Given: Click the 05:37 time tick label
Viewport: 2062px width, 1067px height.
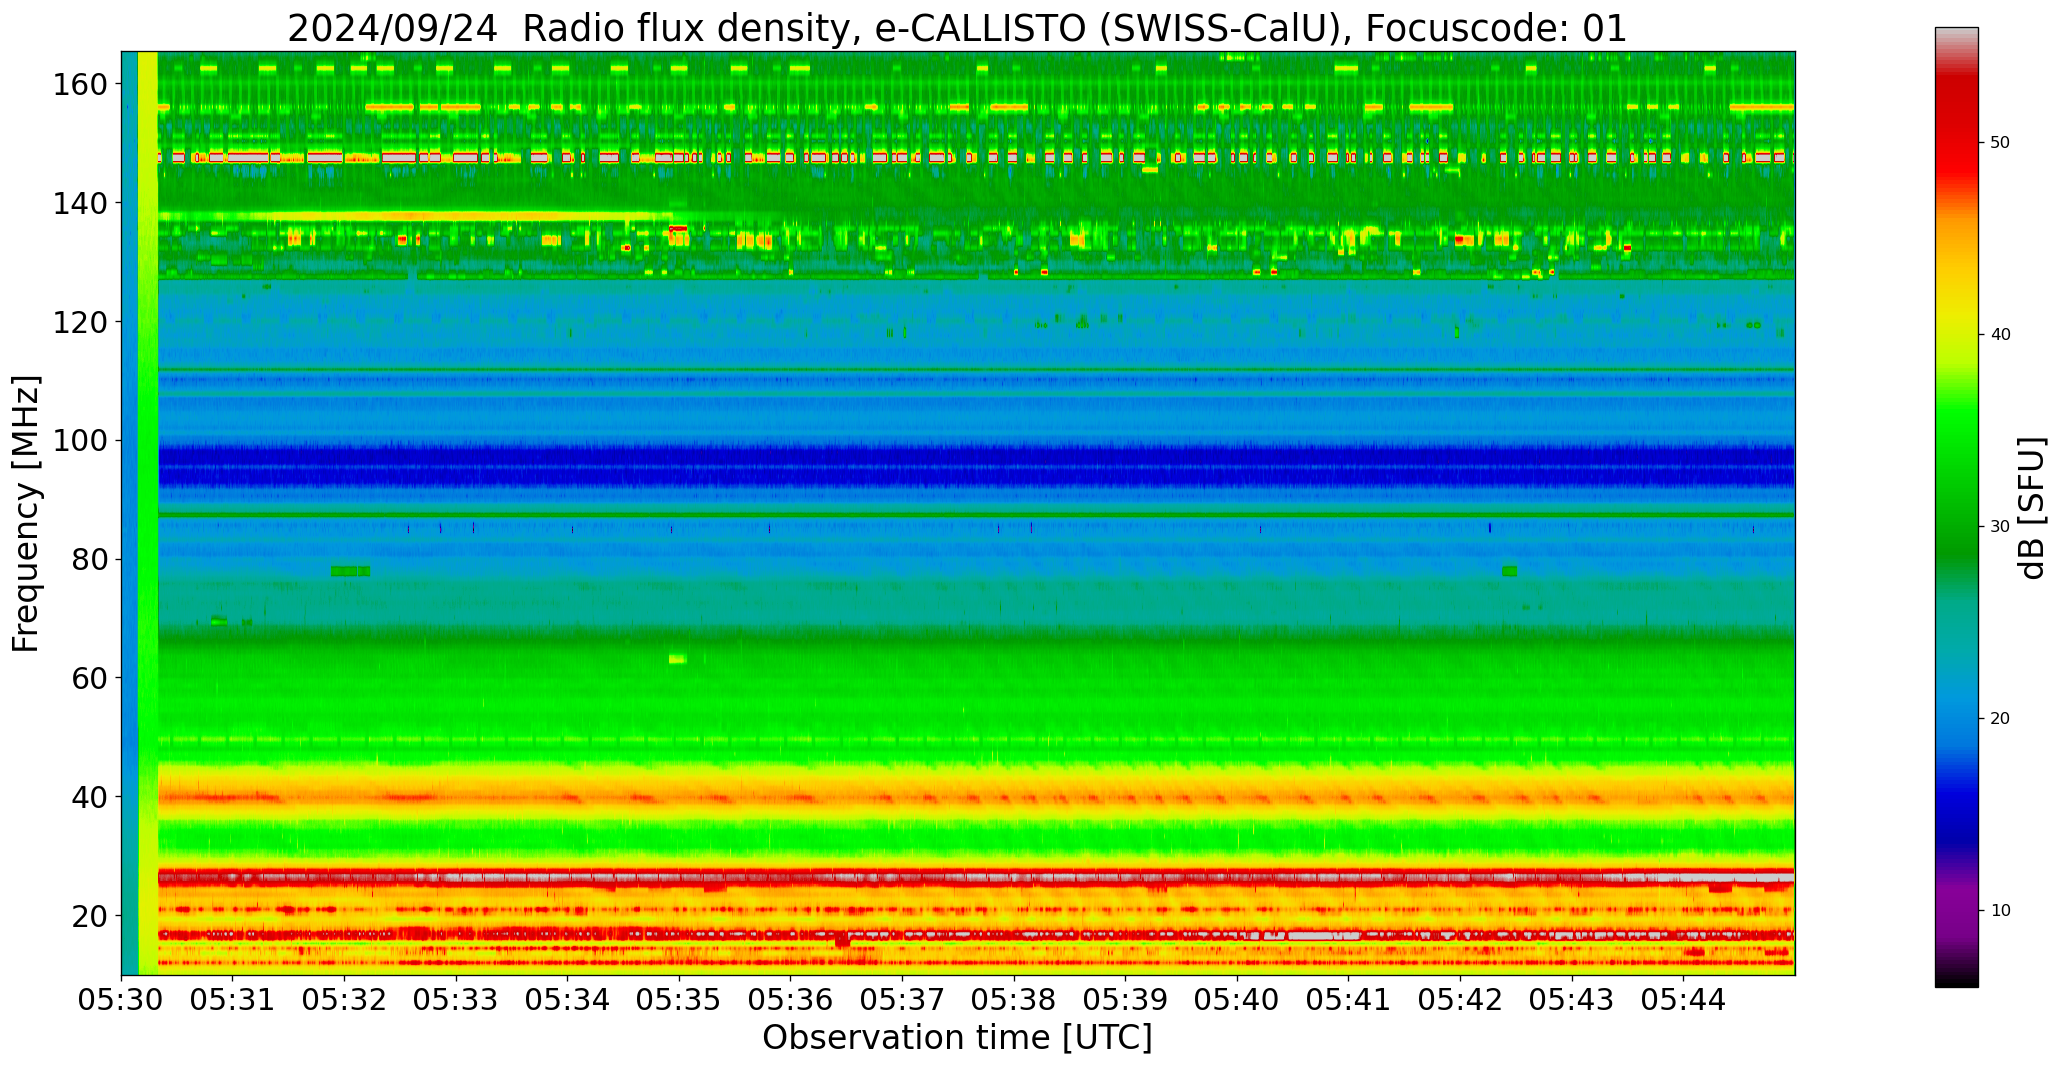Looking at the screenshot, I should pos(903,1000).
